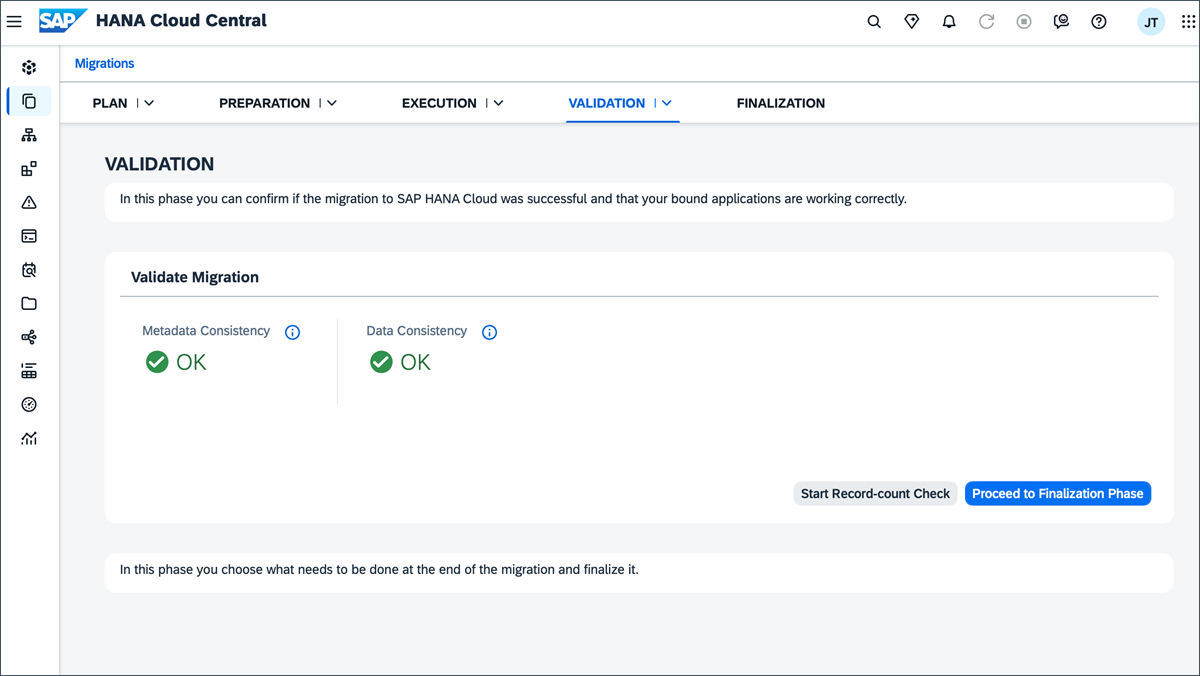This screenshot has width=1200, height=676.
Task: Click the Data Consistency OK status
Action: (400, 362)
